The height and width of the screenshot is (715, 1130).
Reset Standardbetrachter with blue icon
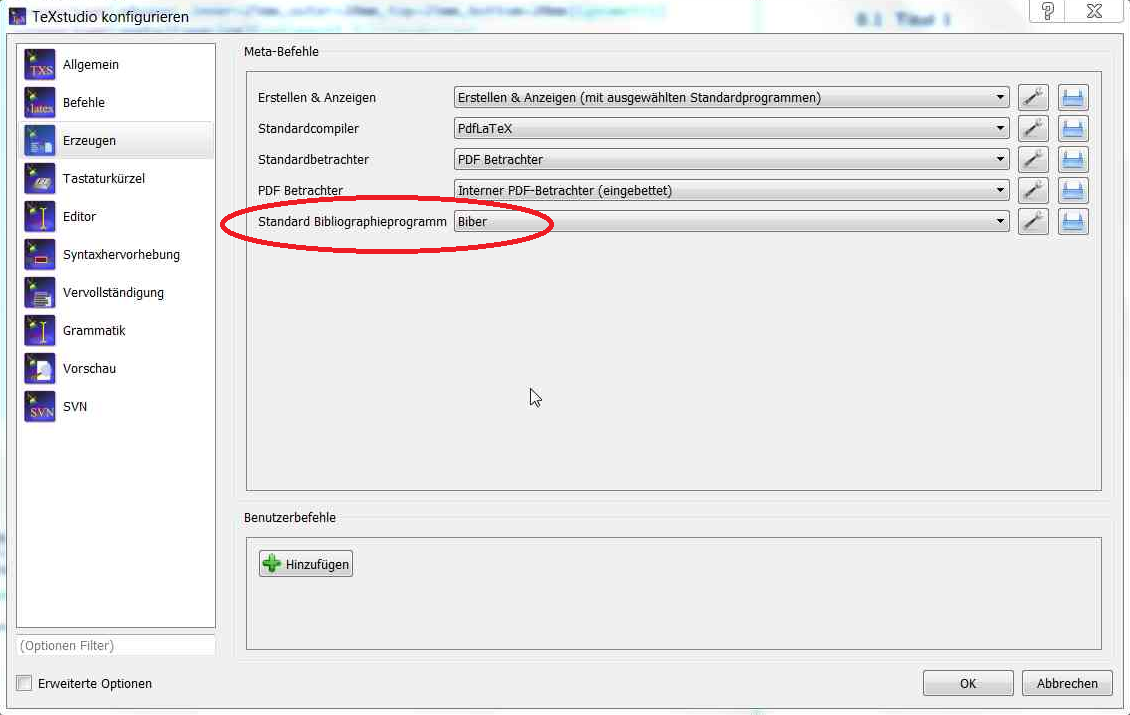[x=1073, y=159]
